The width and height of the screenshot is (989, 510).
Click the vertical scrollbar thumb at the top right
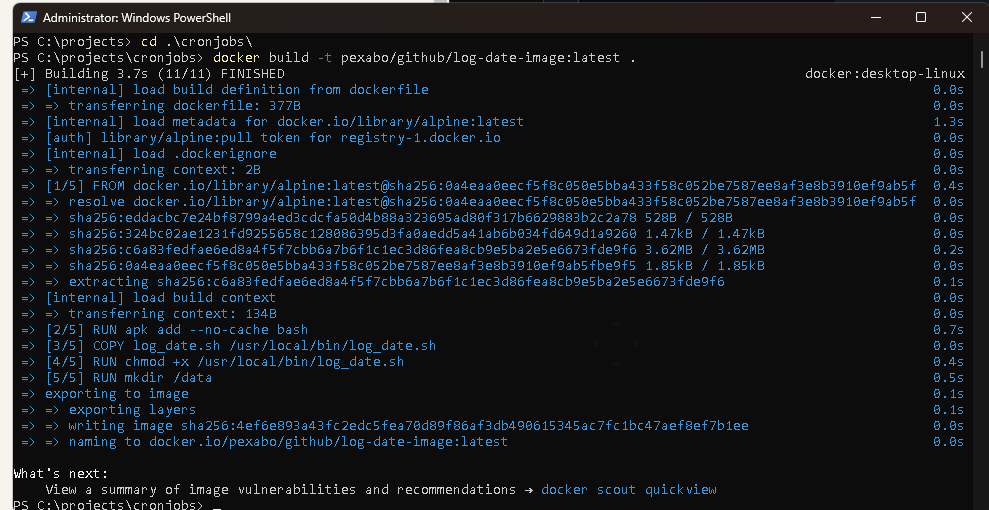click(x=981, y=60)
